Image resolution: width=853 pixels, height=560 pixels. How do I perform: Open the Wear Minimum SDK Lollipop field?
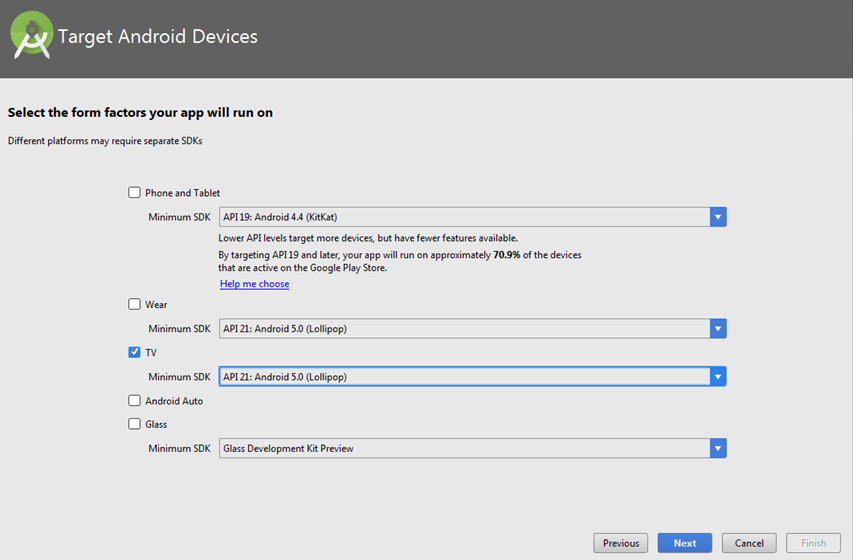[x=463, y=329]
